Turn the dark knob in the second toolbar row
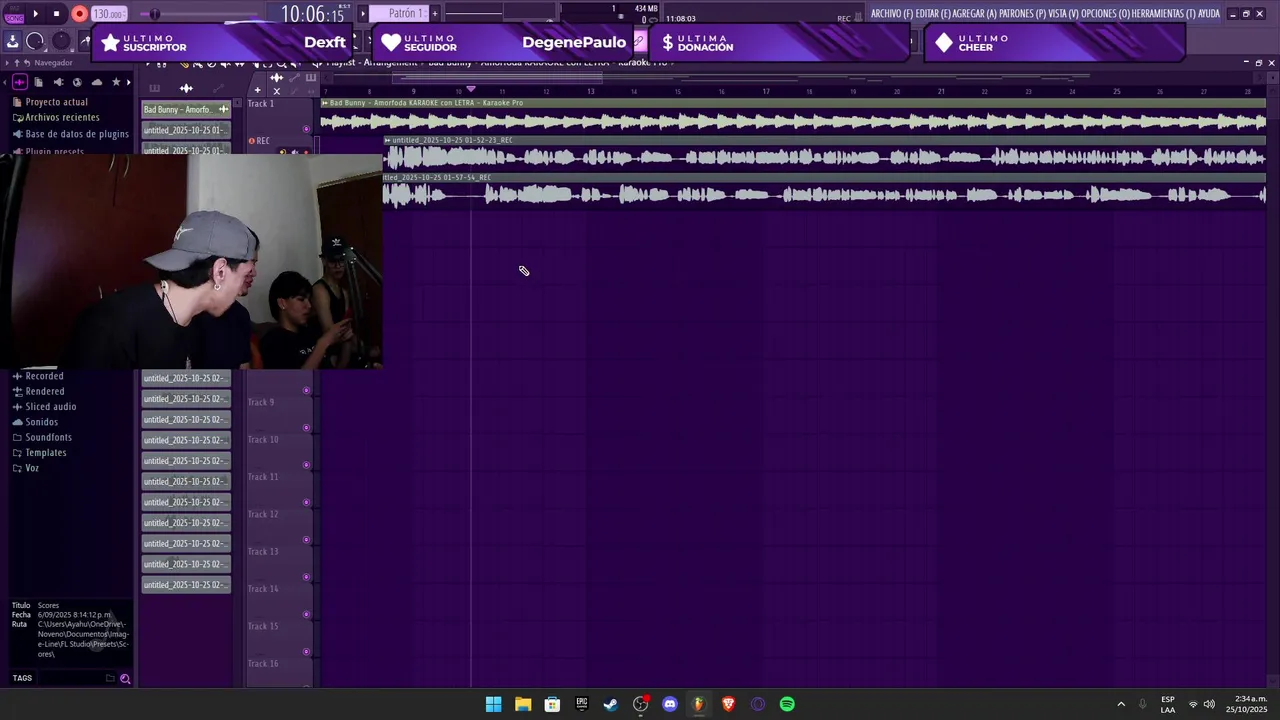The width and height of the screenshot is (1280, 720). click(x=61, y=41)
